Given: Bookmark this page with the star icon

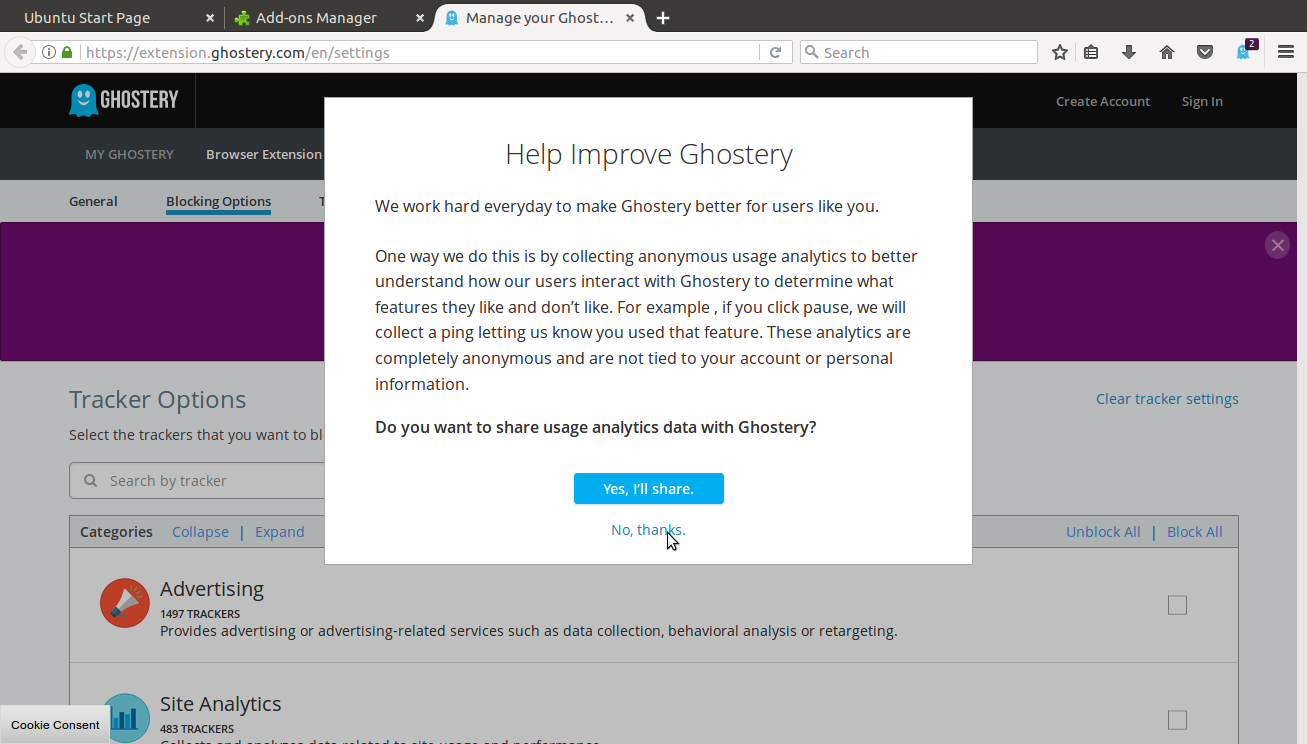Looking at the screenshot, I should pos(1060,52).
